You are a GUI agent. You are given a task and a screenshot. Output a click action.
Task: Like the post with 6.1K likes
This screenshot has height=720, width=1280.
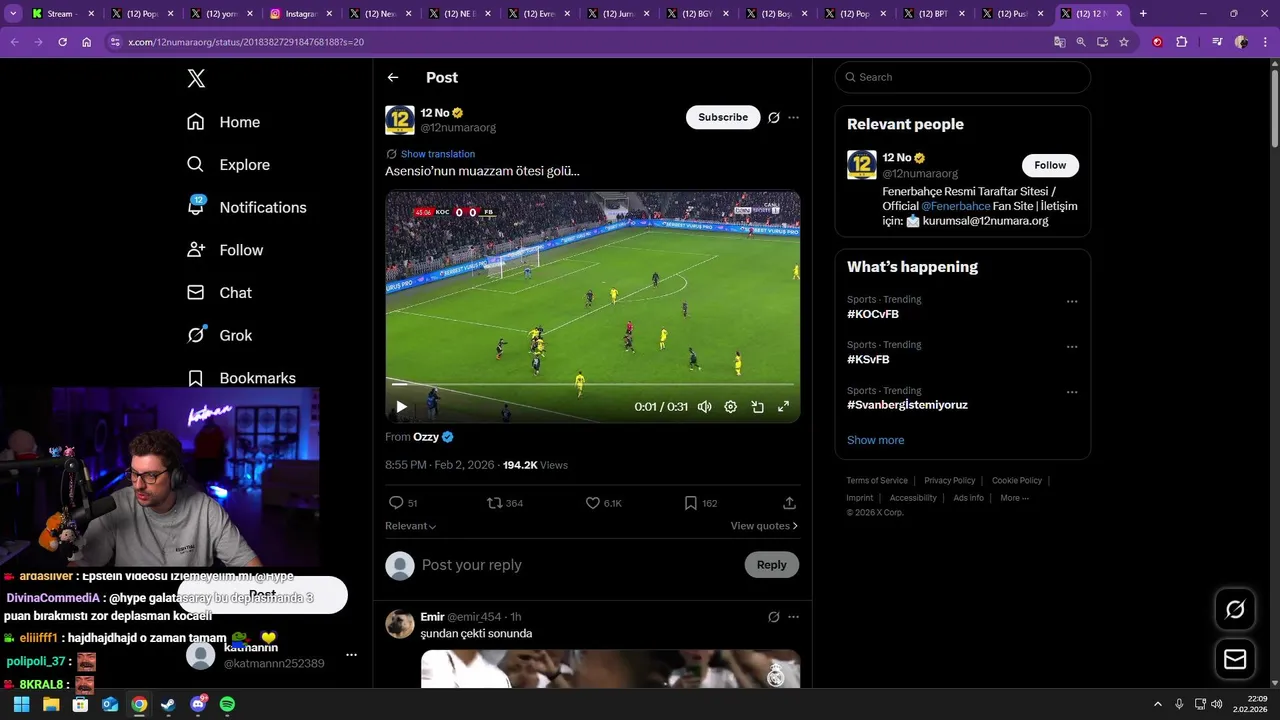[603, 503]
